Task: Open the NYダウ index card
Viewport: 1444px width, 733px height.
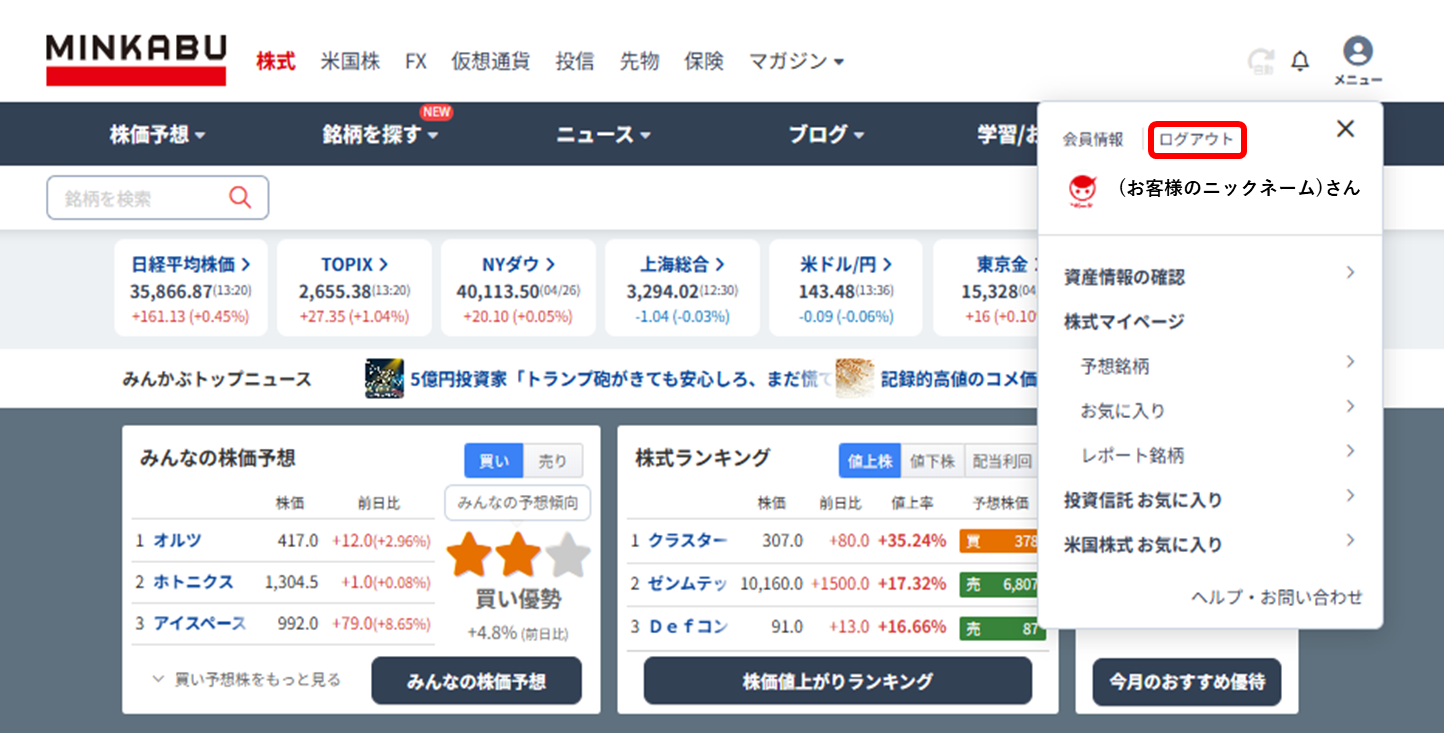Action: pos(518,288)
